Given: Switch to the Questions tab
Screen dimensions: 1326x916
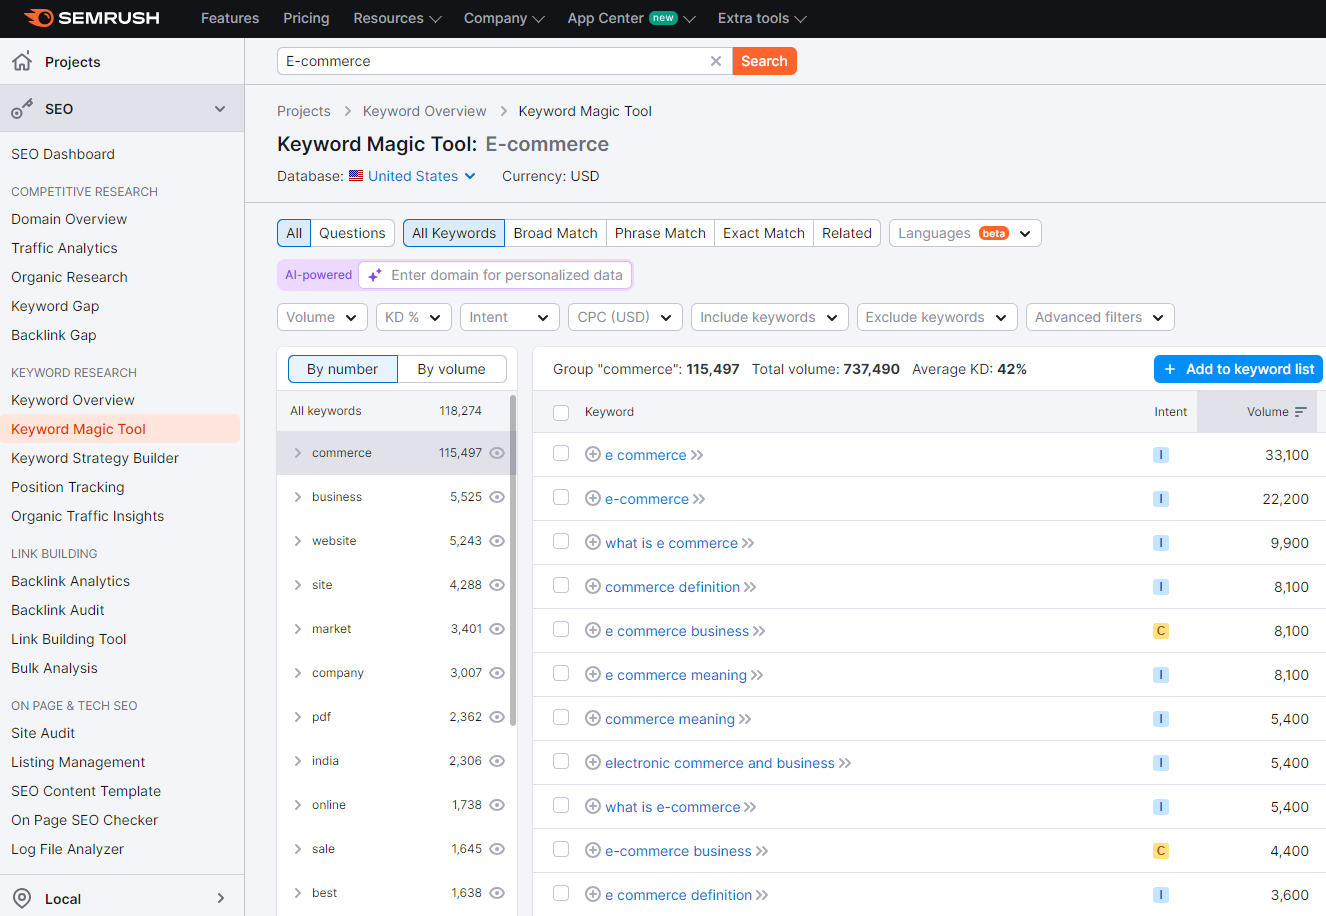Looking at the screenshot, I should click(x=352, y=233).
